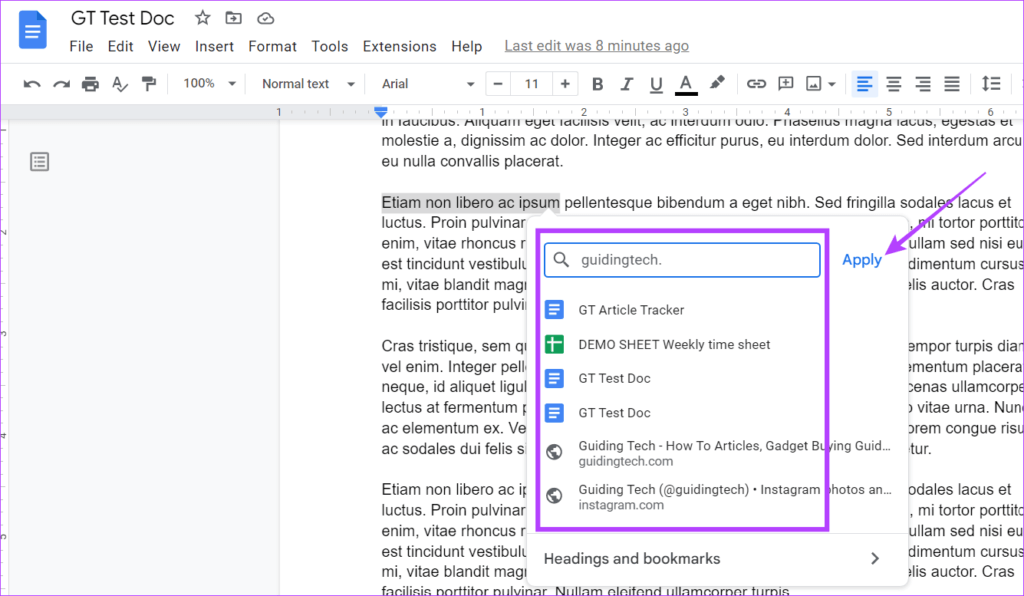Click the add comment icon
This screenshot has height=596, width=1024.
[786, 84]
